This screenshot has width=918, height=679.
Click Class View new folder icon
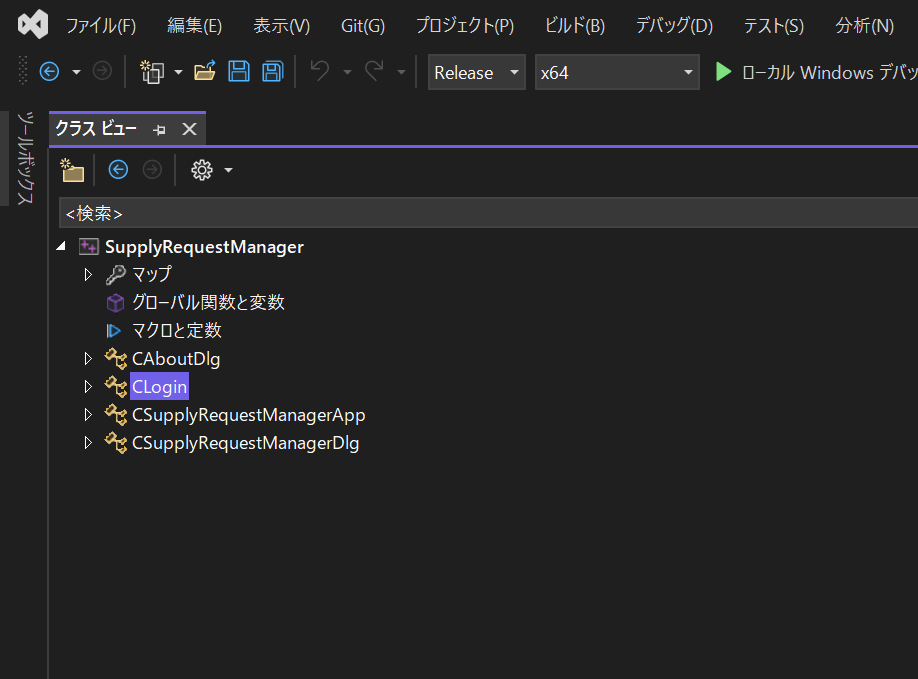point(72,170)
